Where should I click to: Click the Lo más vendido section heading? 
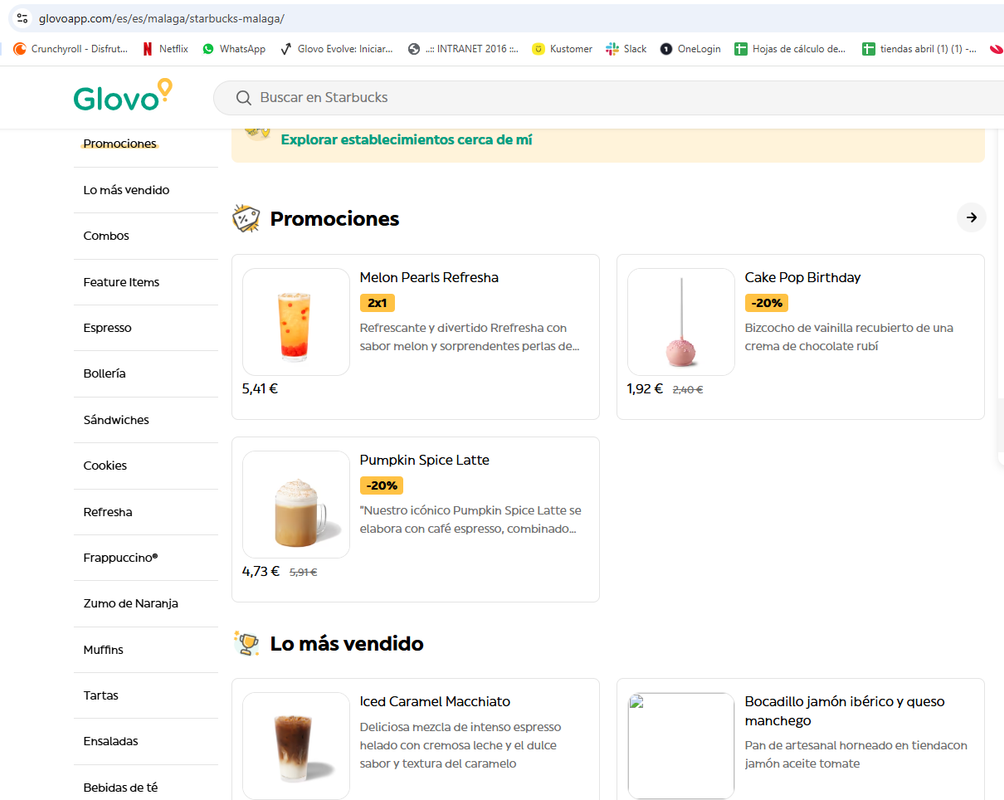(346, 643)
